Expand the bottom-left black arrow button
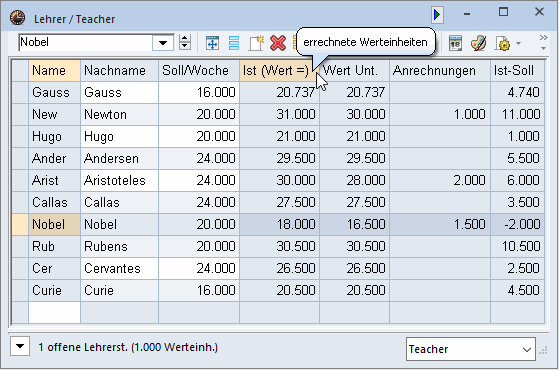The image size is (559, 370). coord(20,346)
